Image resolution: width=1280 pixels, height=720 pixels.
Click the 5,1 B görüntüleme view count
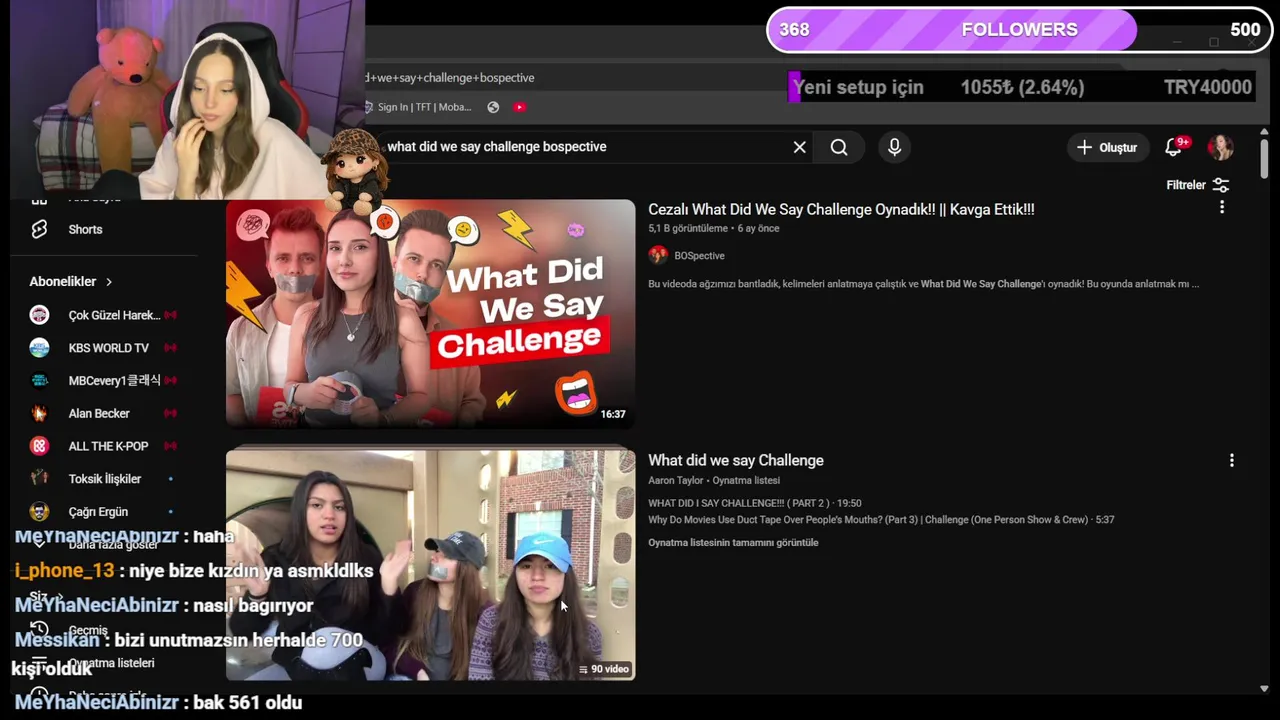point(688,229)
